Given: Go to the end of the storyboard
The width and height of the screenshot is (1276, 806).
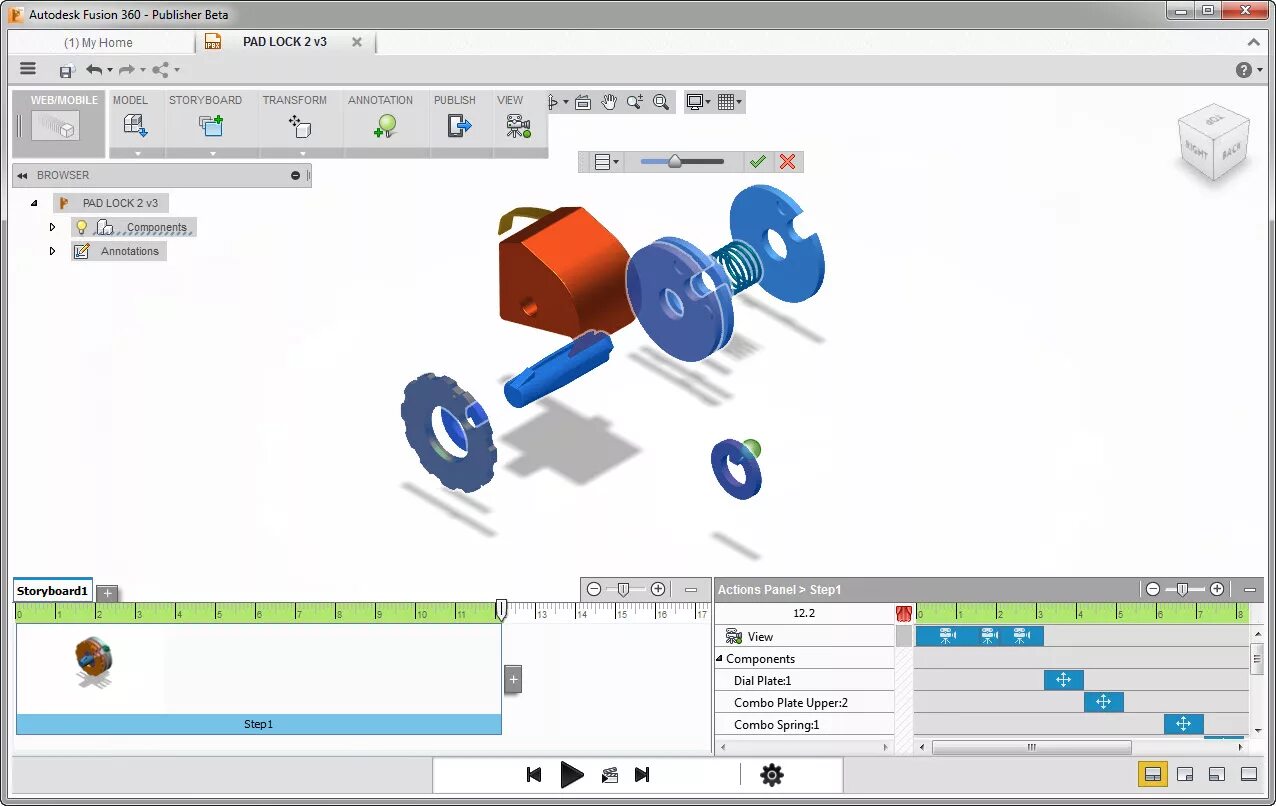Looking at the screenshot, I should pyautogui.click(x=642, y=775).
